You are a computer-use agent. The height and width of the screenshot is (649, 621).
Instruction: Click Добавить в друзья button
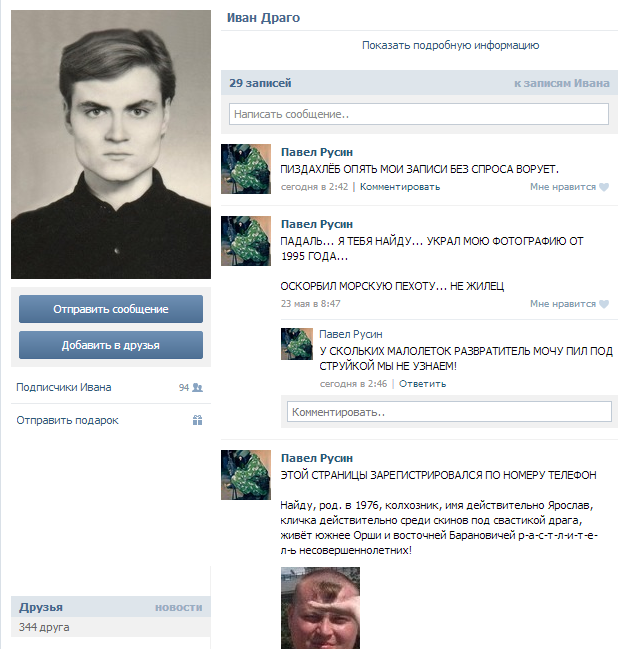tap(111, 345)
